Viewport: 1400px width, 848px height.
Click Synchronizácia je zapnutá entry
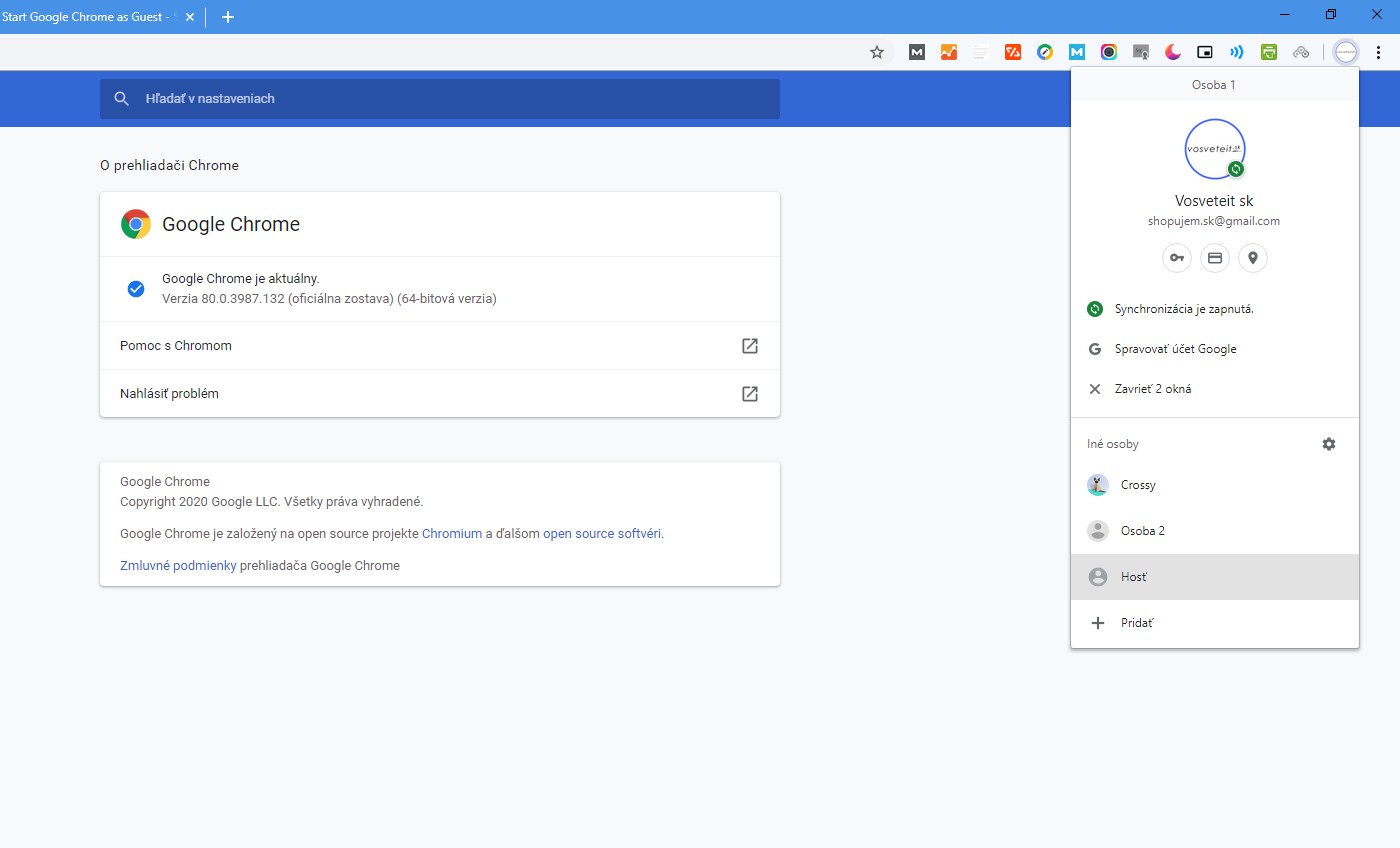point(1215,309)
